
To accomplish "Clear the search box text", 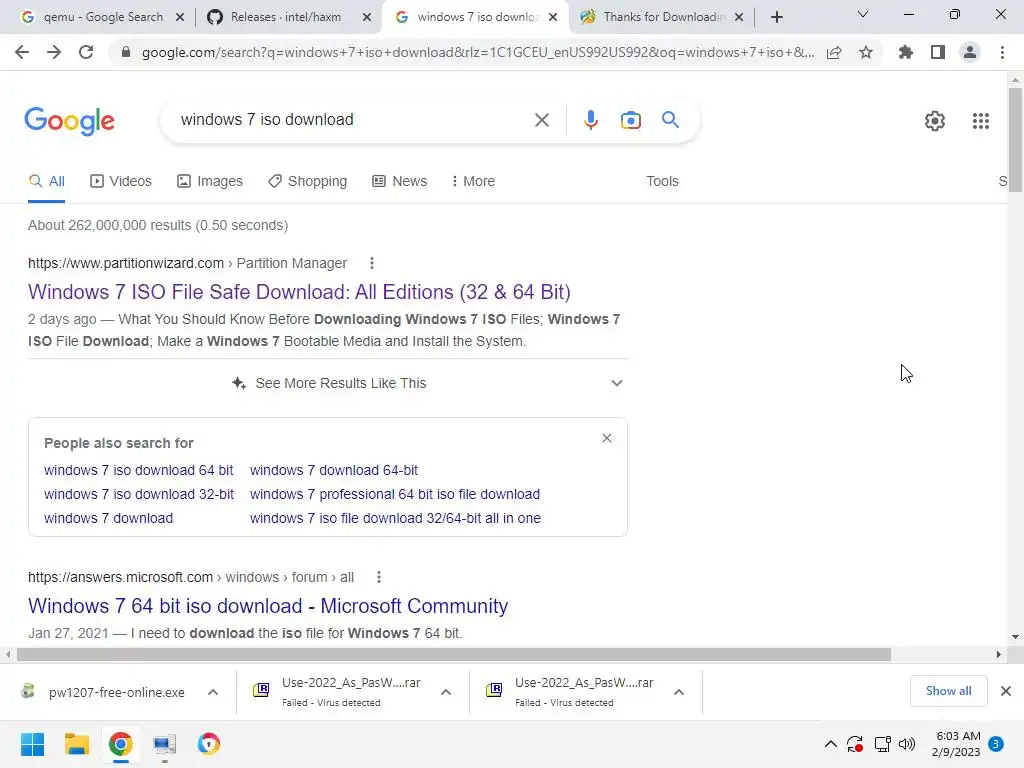I will [x=541, y=120].
